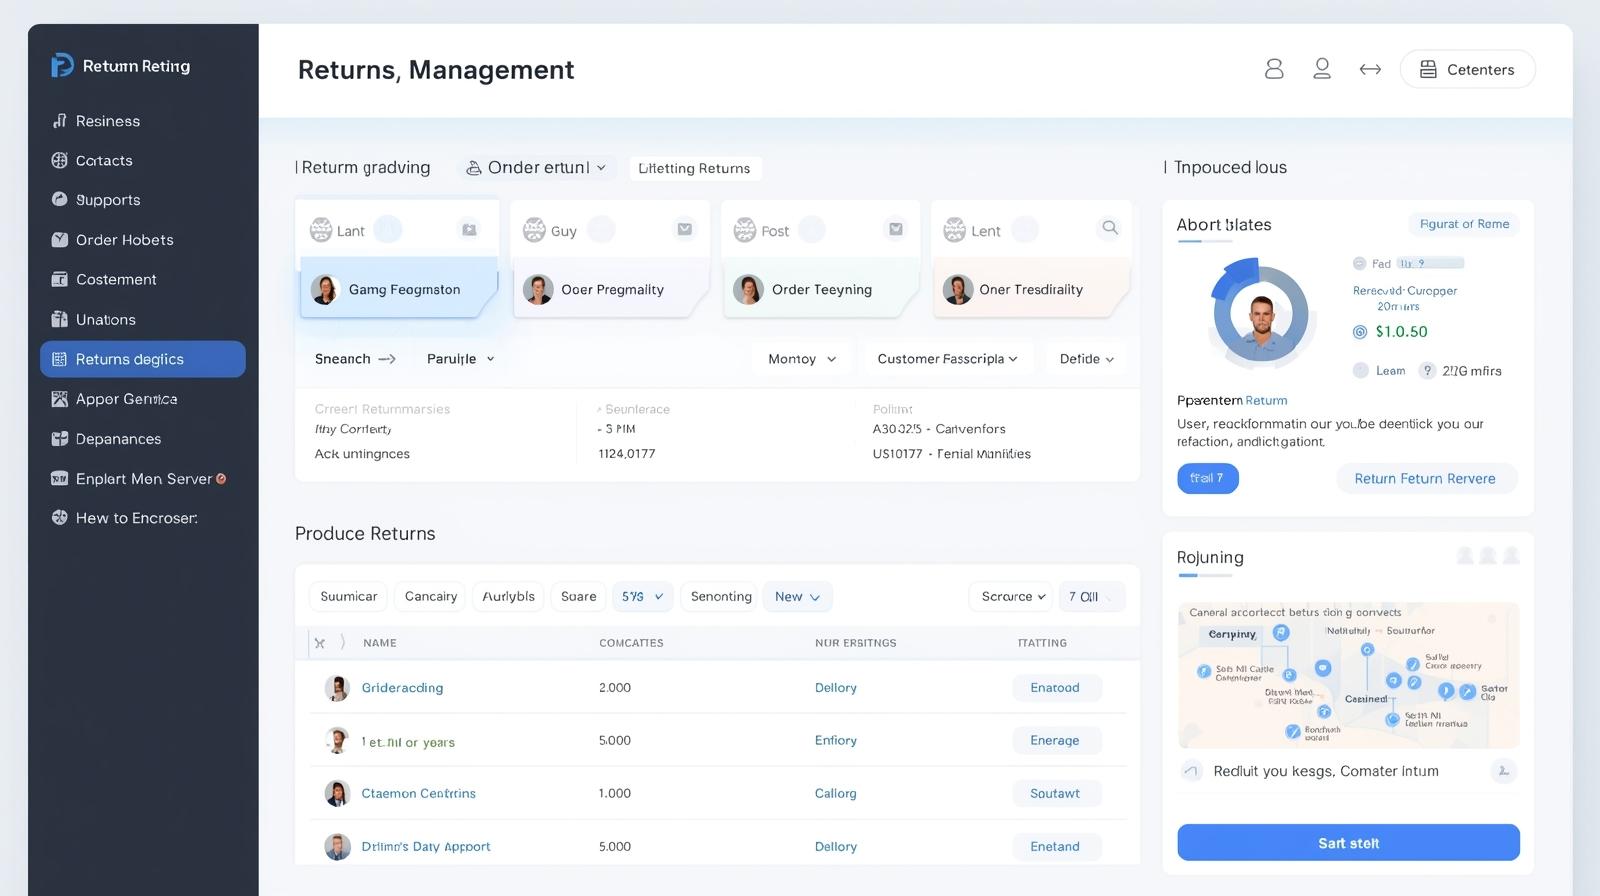Click the Return Reting logo icon
1600x896 pixels.
(x=62, y=66)
